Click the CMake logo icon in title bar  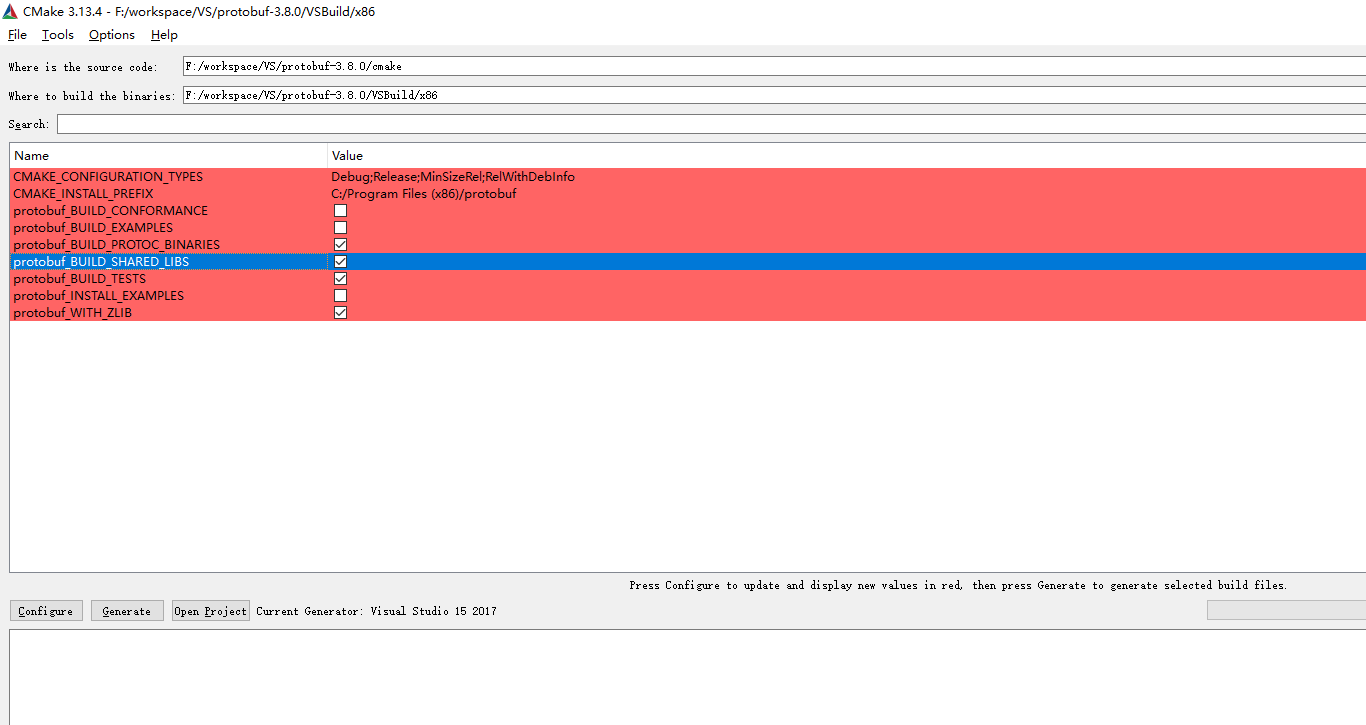pyautogui.click(x=10, y=12)
